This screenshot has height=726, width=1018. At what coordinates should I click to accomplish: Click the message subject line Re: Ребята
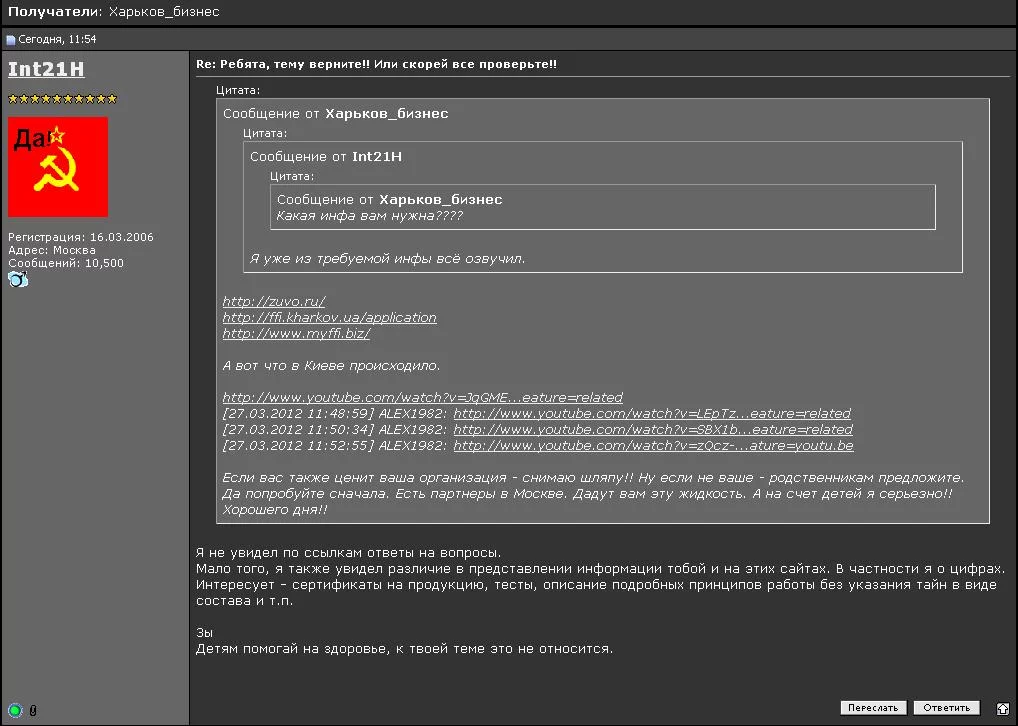[x=376, y=64]
